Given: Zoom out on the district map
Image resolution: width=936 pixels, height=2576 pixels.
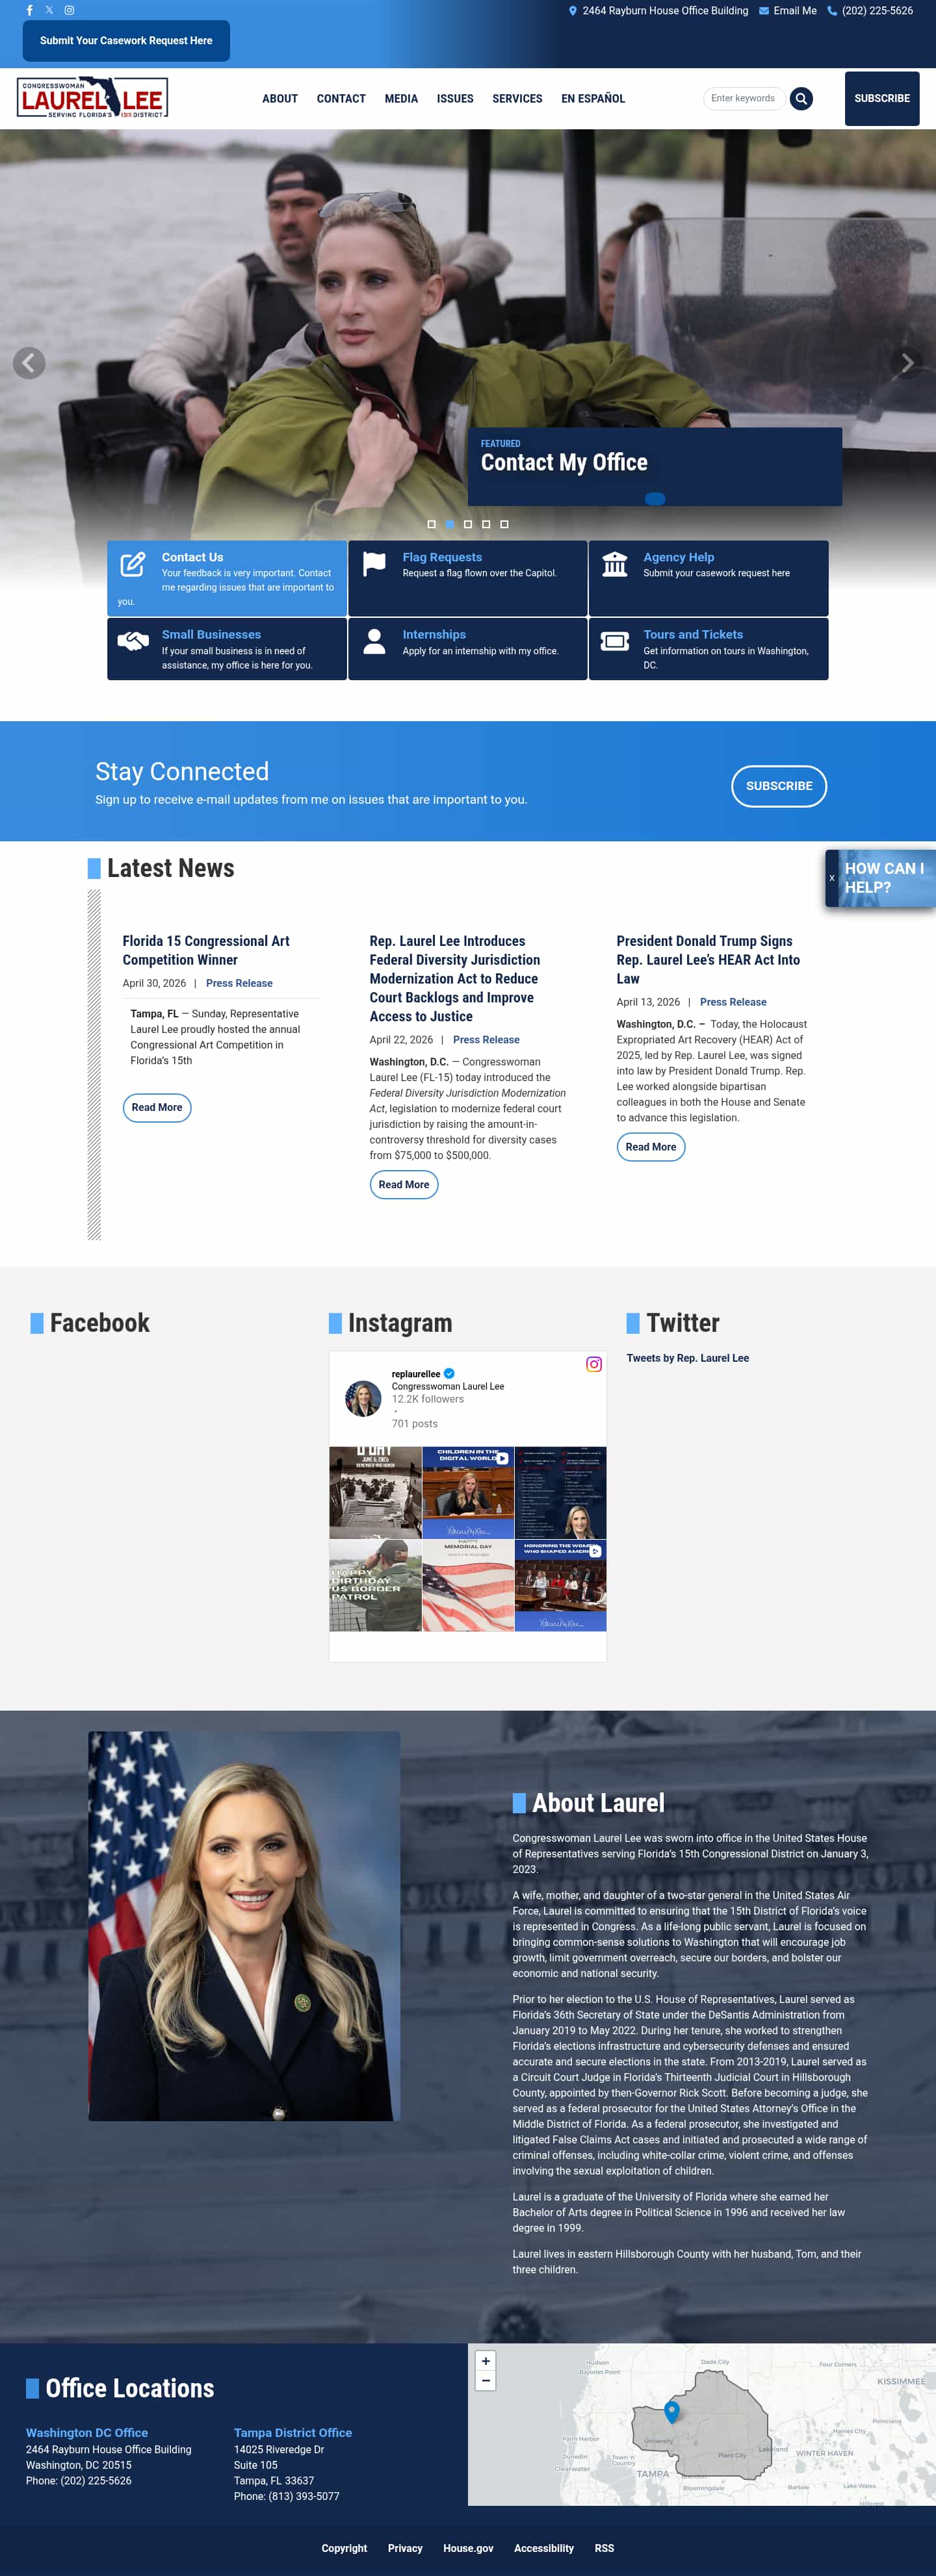Looking at the screenshot, I should click(486, 2380).
